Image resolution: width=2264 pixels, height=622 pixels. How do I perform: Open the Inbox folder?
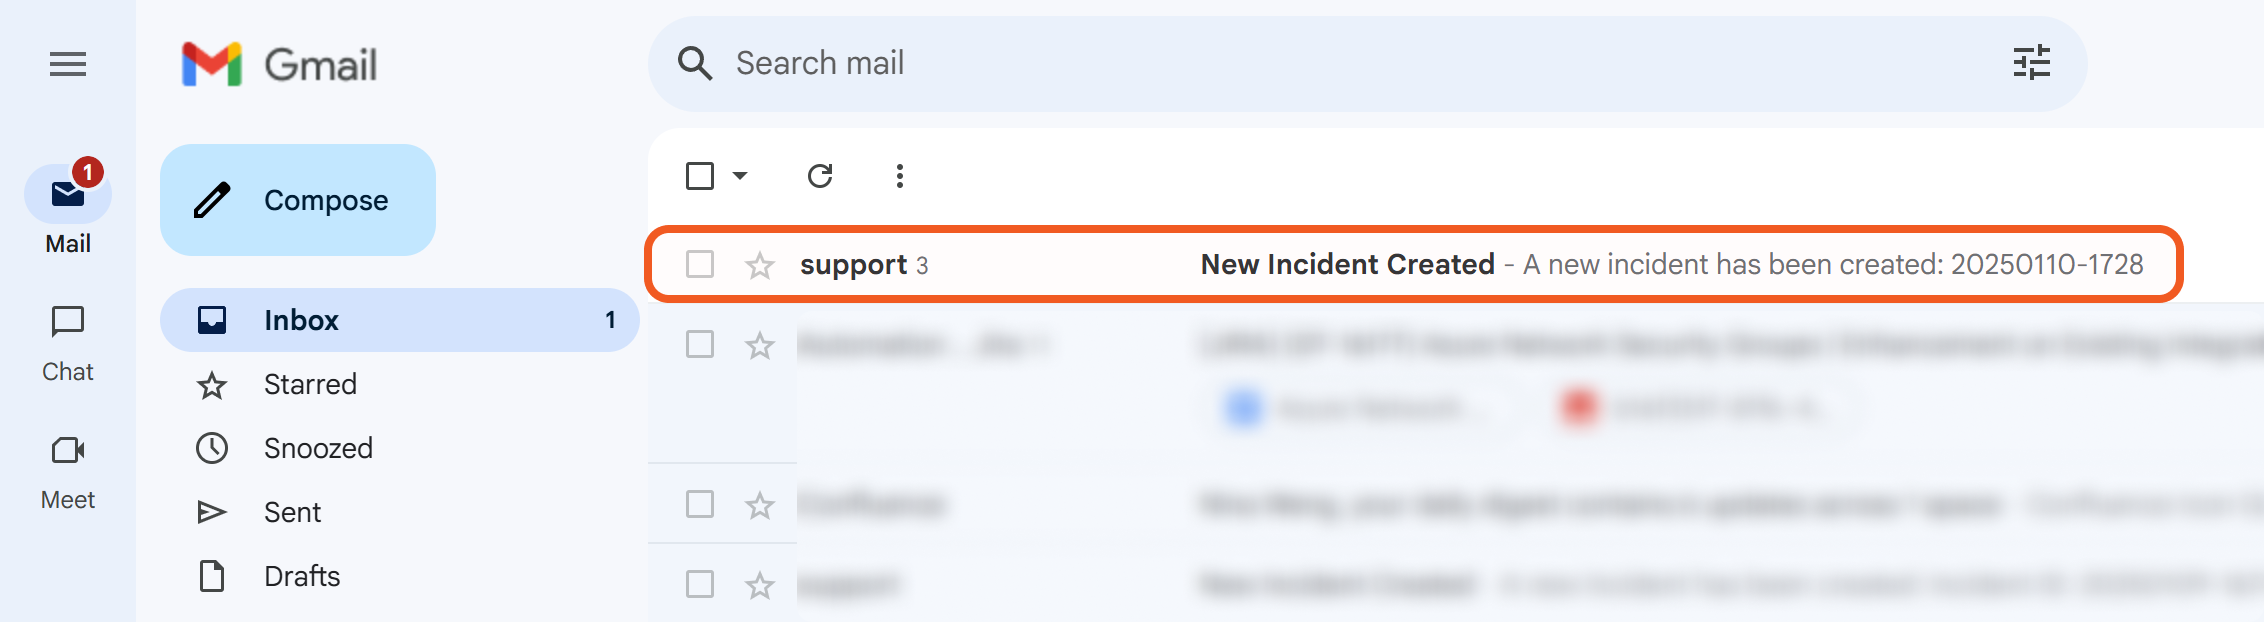(x=301, y=320)
